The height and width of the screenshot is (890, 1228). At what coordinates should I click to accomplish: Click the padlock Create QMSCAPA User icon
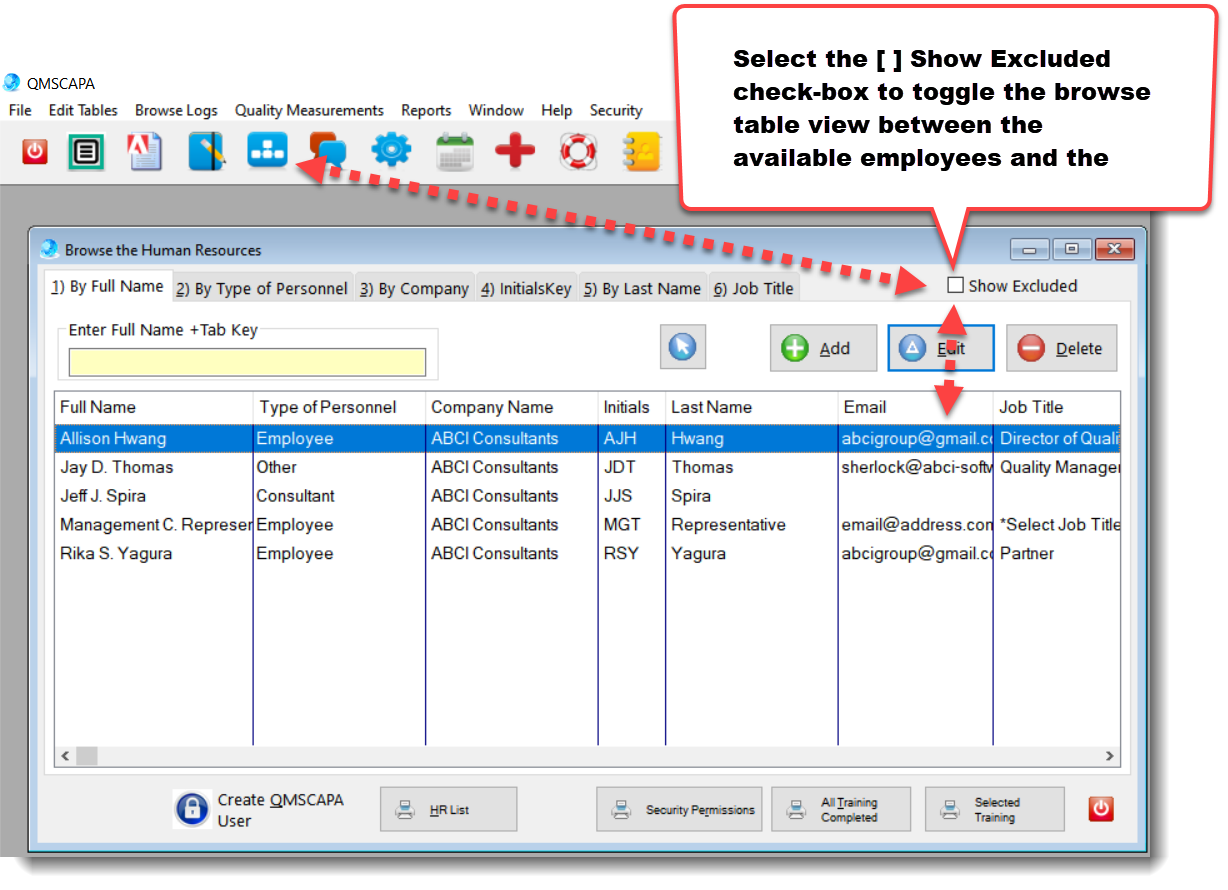click(192, 809)
